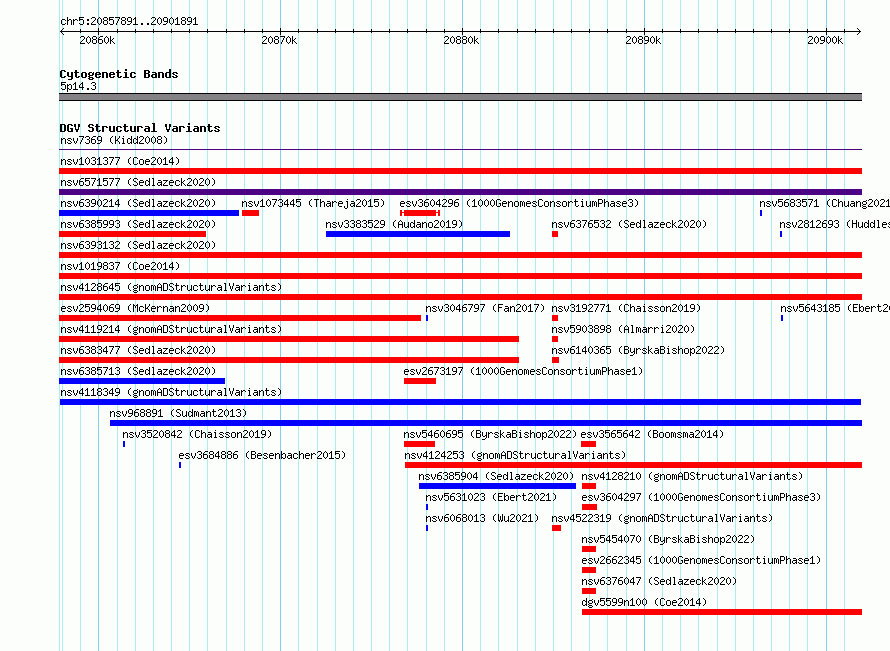Screen dimensions: 890x651
Task: Click nsv5454070 (ByrskaBishop2022) variant label
Action: pyautogui.click(x=668, y=539)
